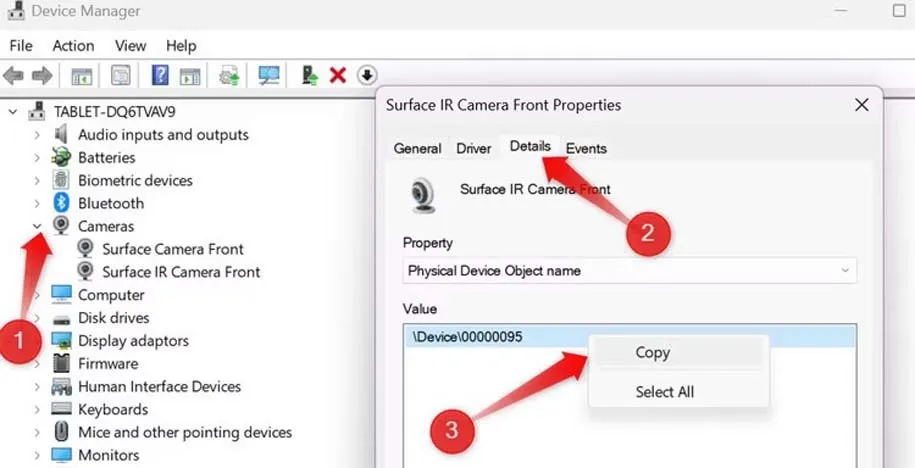915x468 pixels.
Task: Click the add driver green arrow icon
Action: (310, 76)
